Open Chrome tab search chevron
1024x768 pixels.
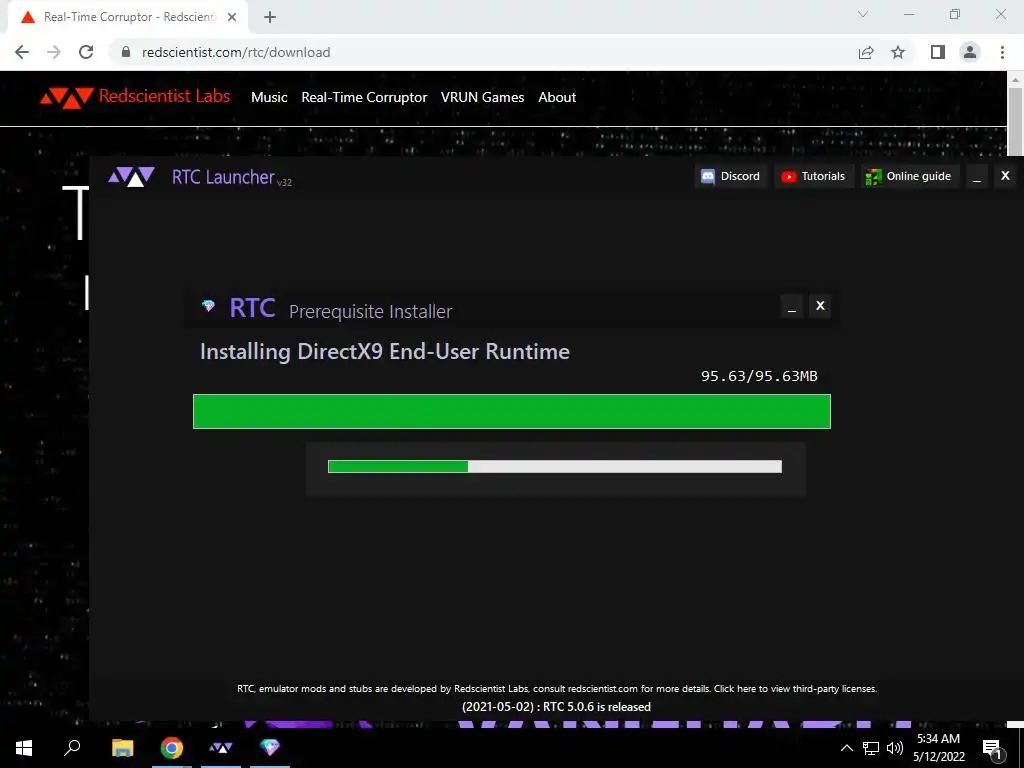click(x=863, y=14)
